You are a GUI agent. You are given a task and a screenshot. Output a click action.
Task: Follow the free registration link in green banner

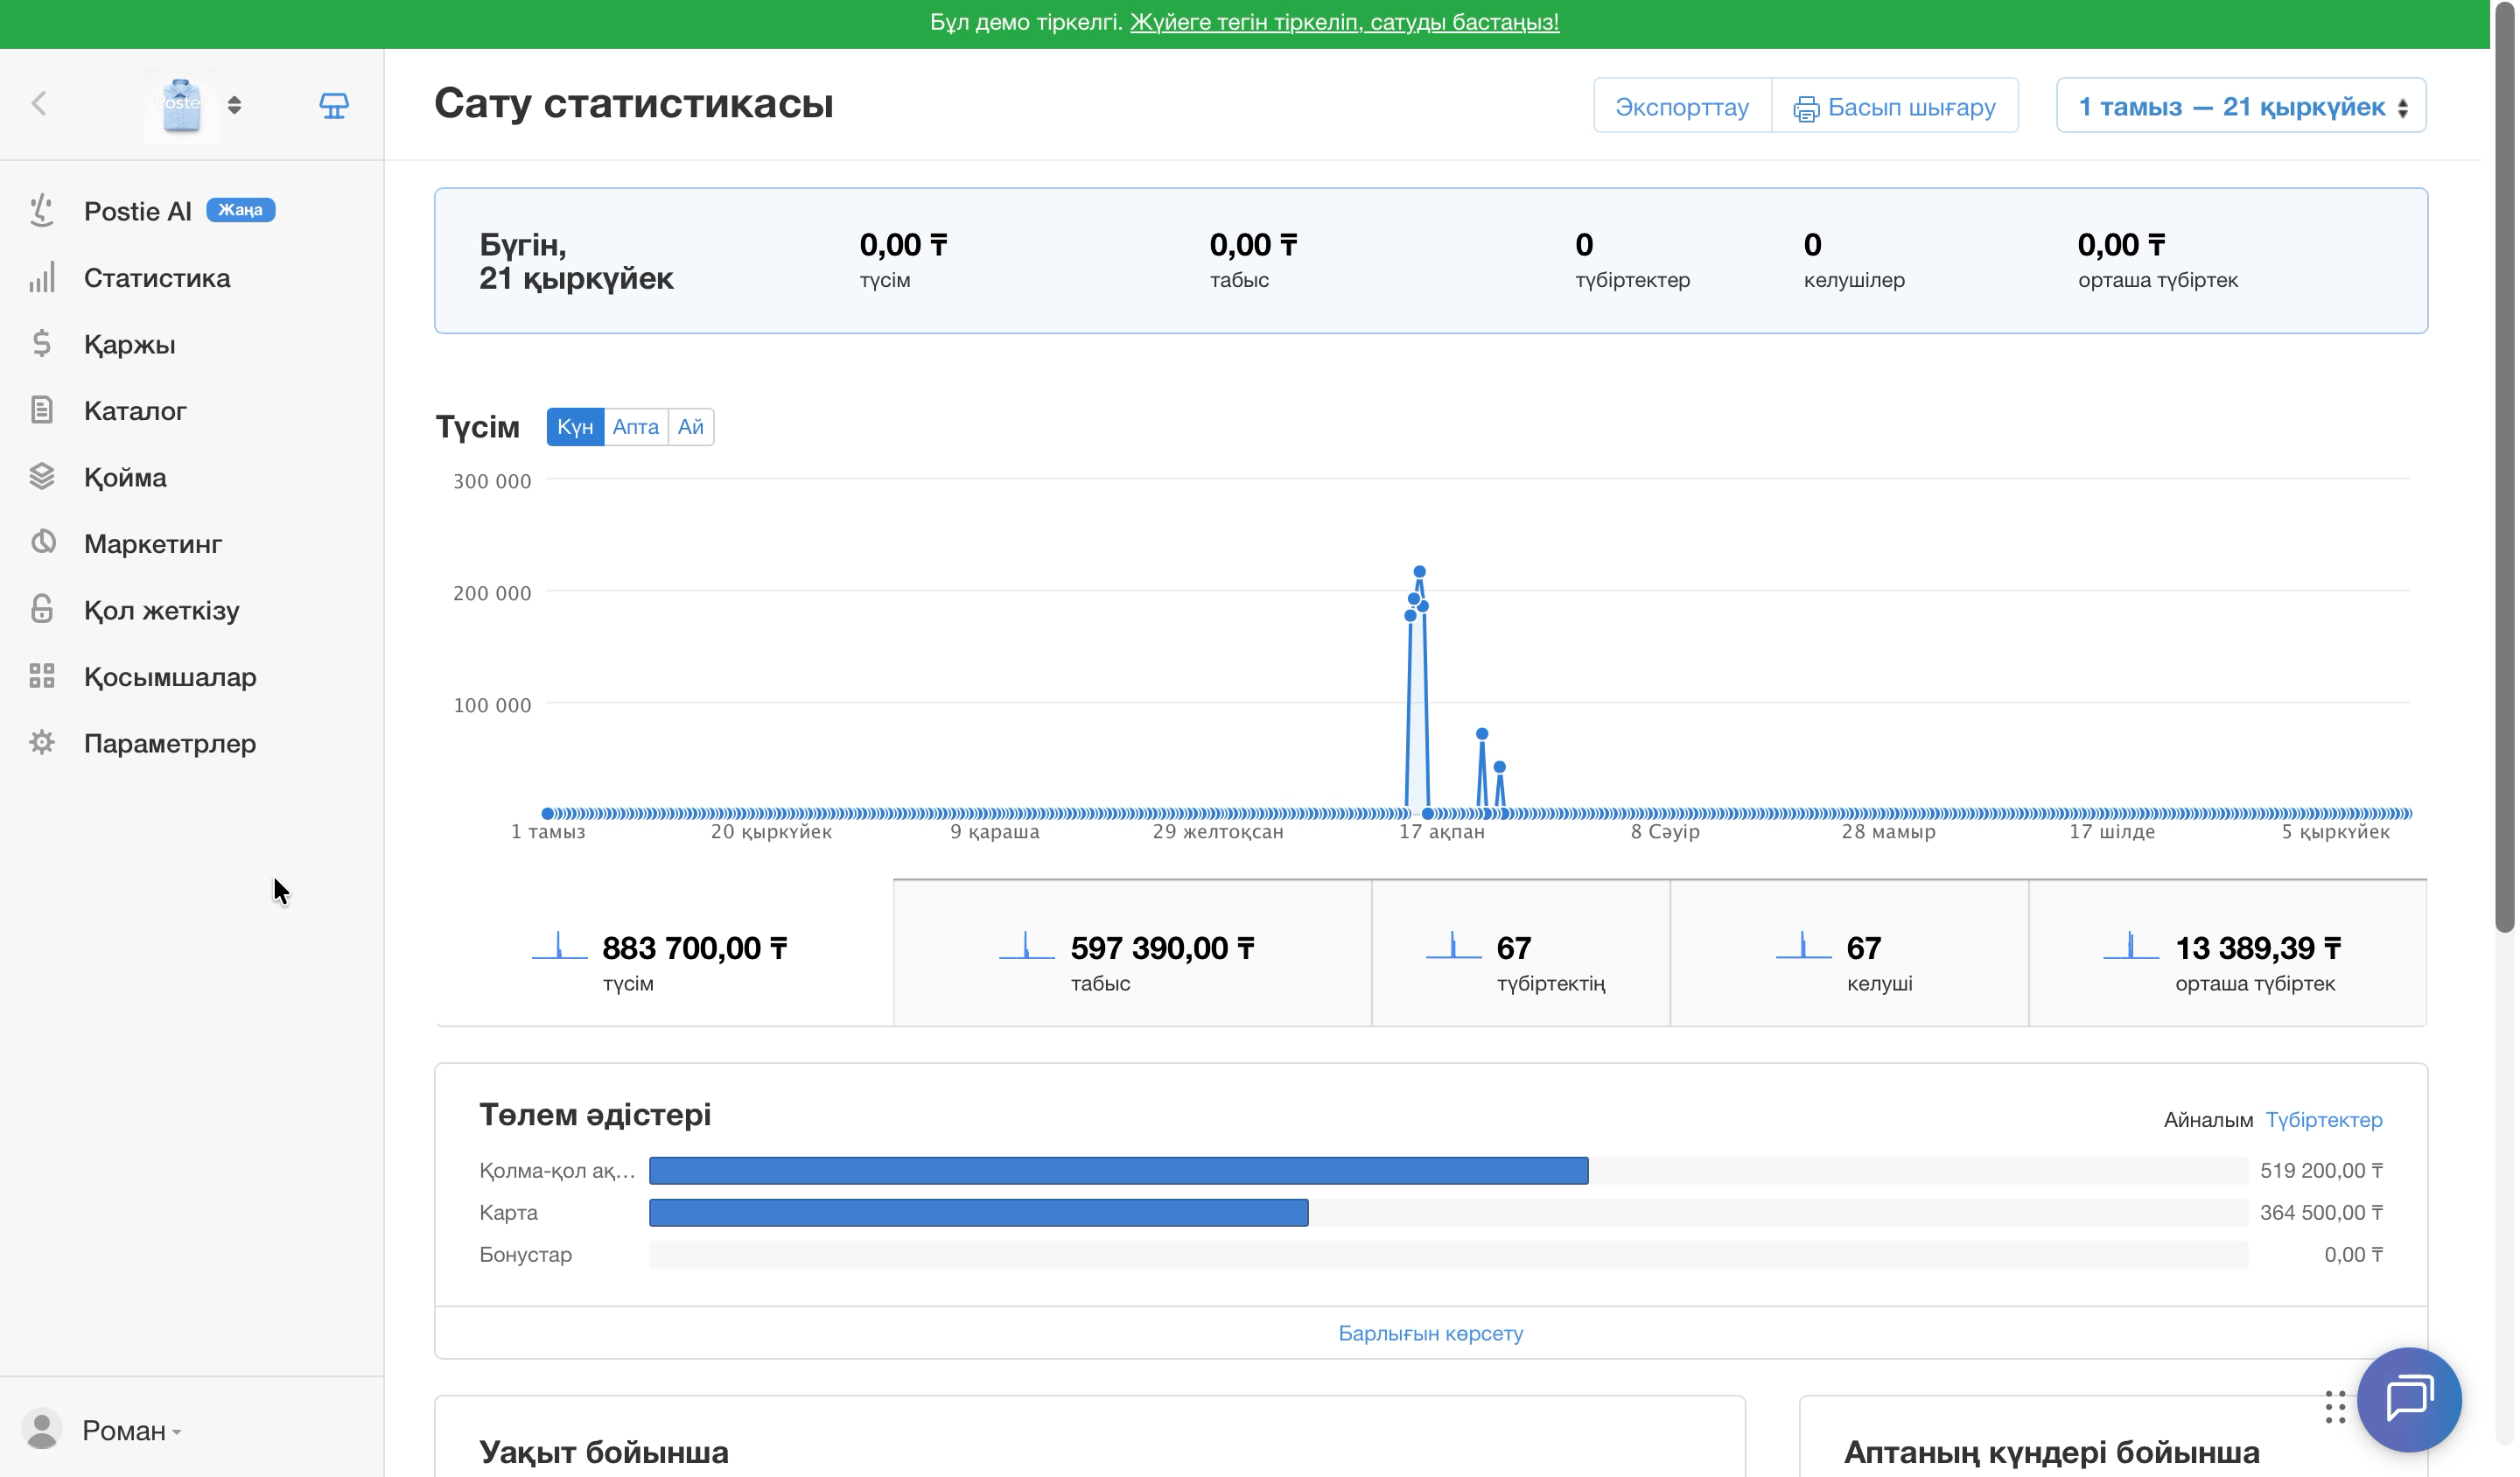click(x=1344, y=22)
